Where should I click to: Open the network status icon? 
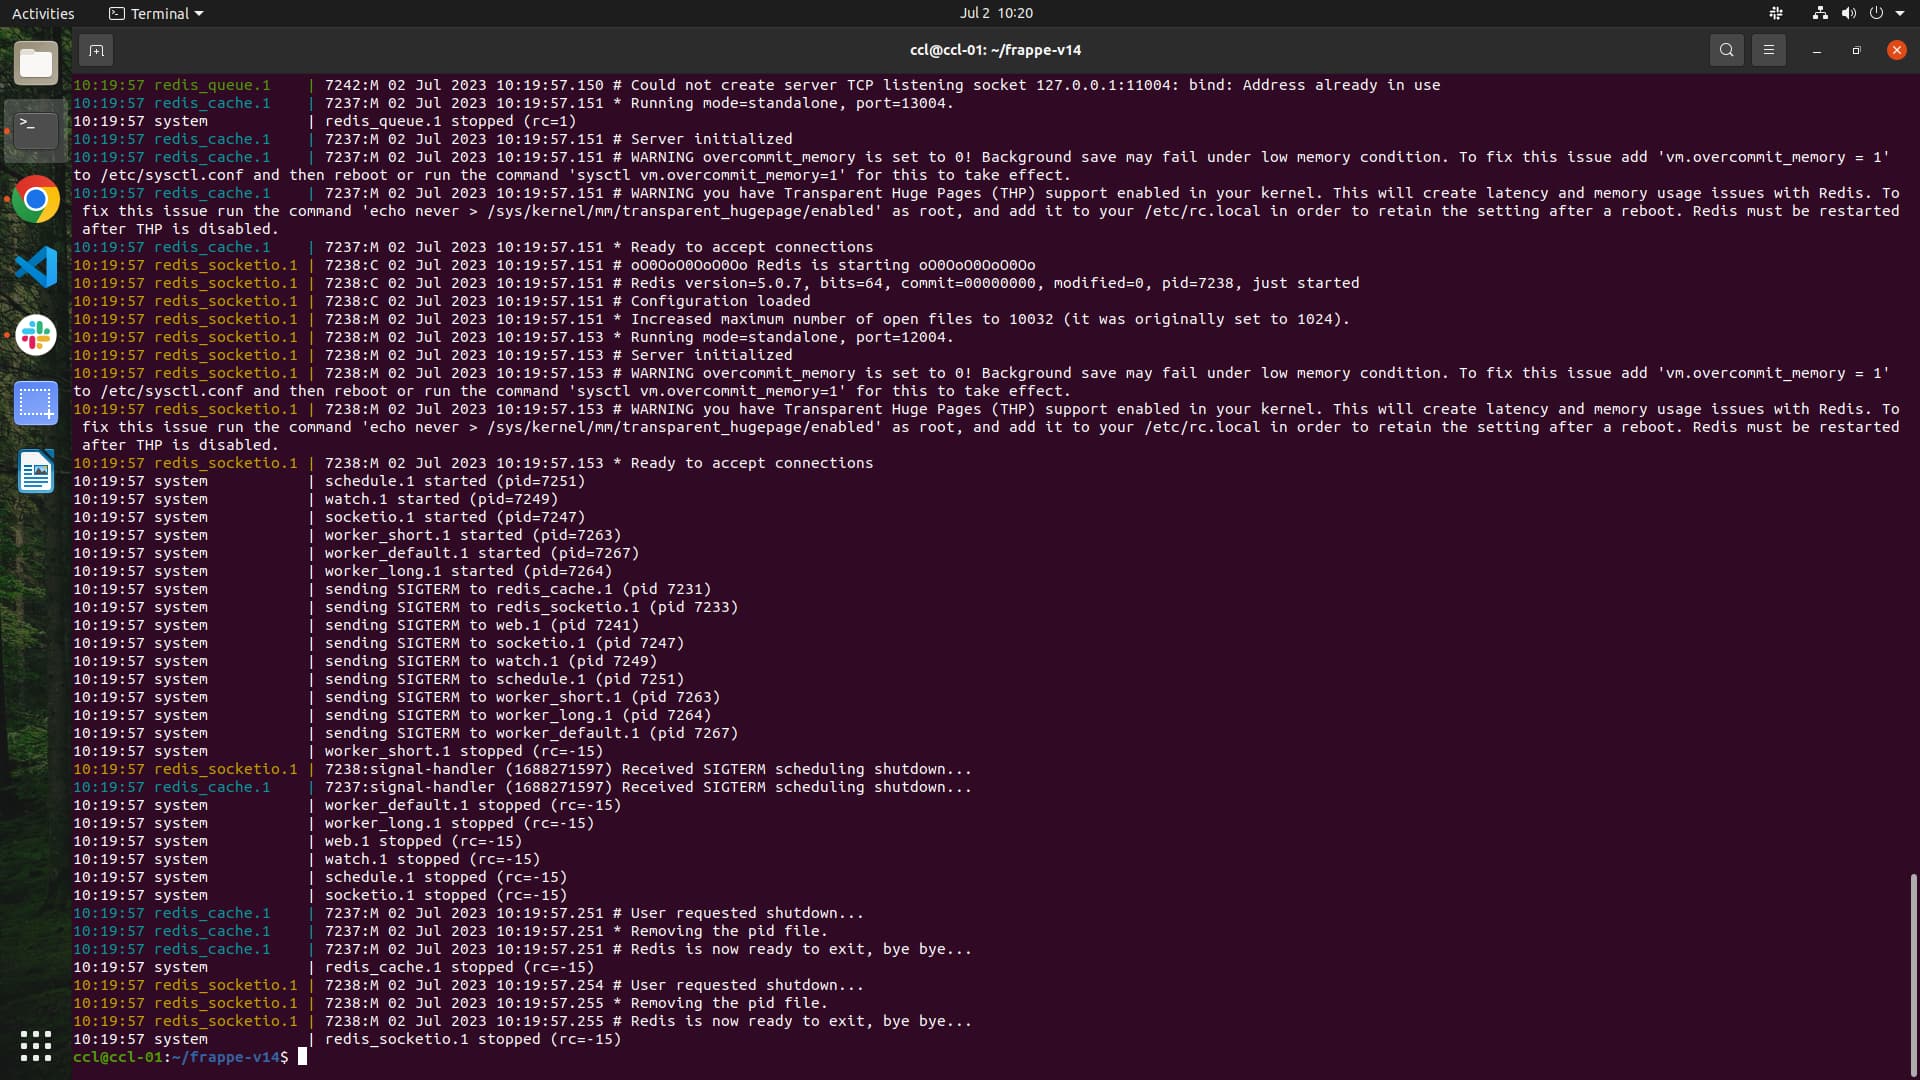coord(1820,13)
